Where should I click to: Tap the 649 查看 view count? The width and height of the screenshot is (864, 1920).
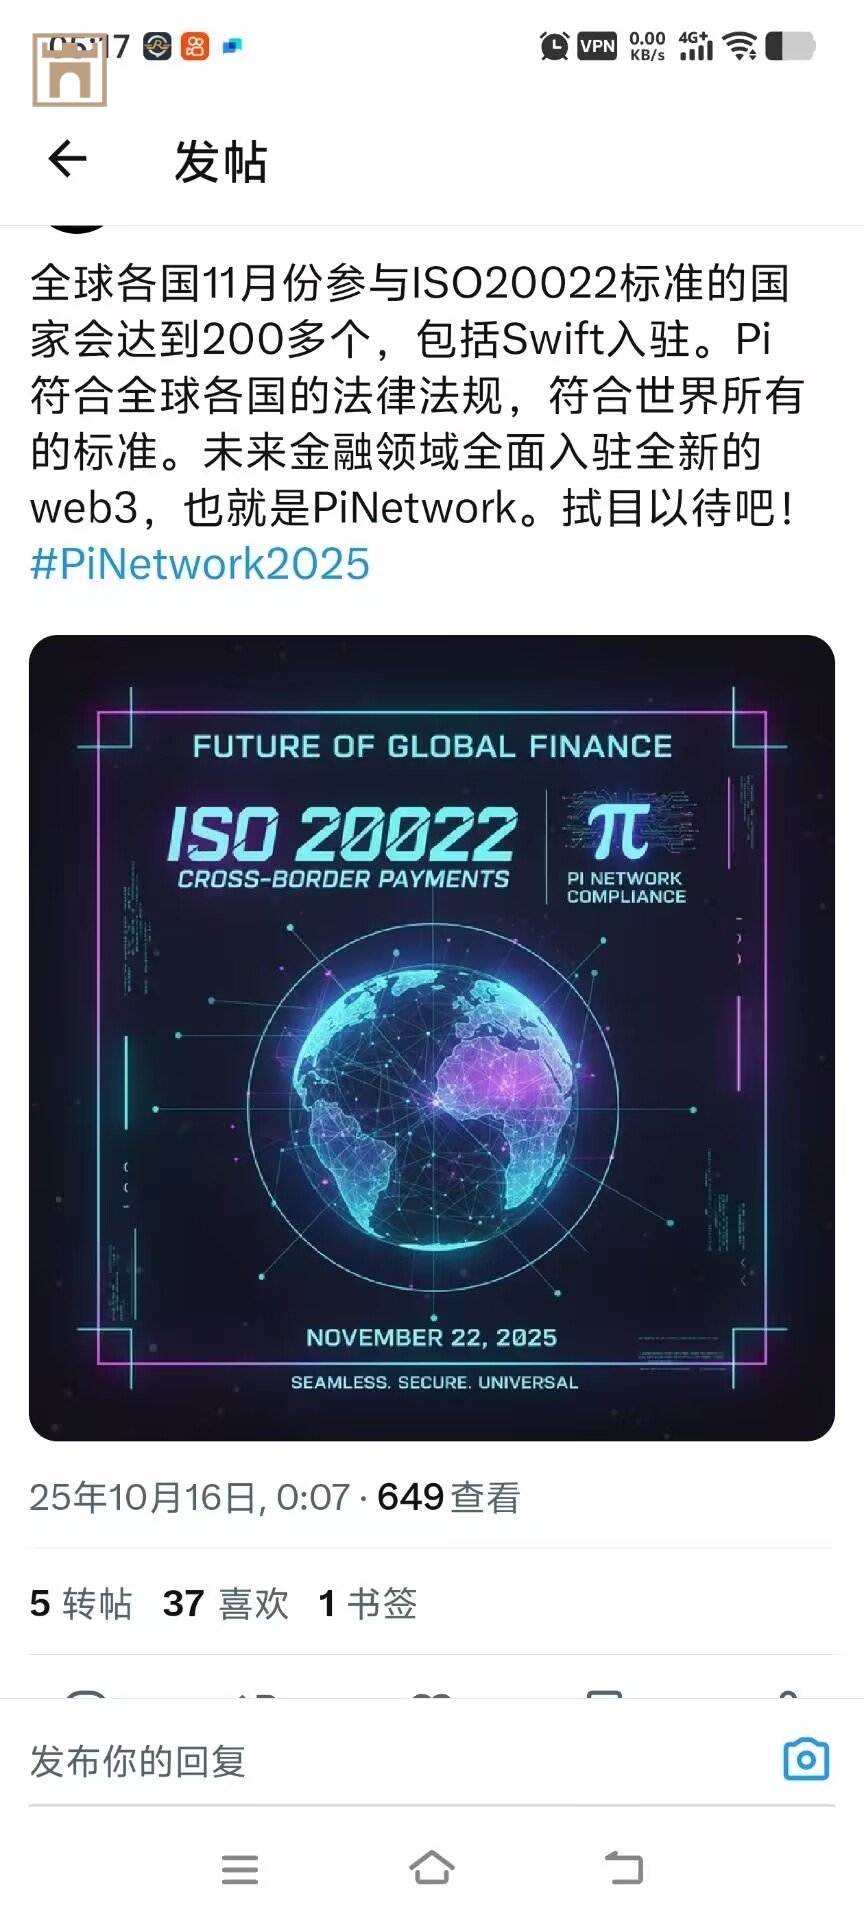pyautogui.click(x=449, y=1497)
